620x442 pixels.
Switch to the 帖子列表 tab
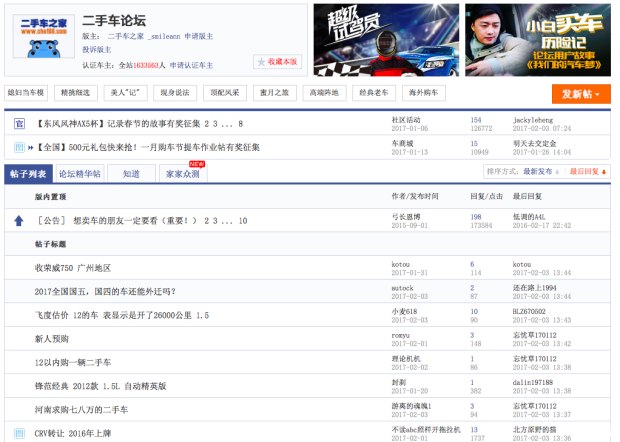click(x=28, y=174)
